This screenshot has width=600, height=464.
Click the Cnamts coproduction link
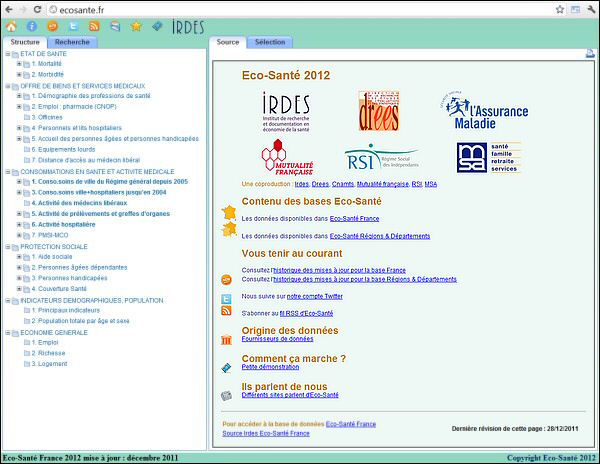343,184
